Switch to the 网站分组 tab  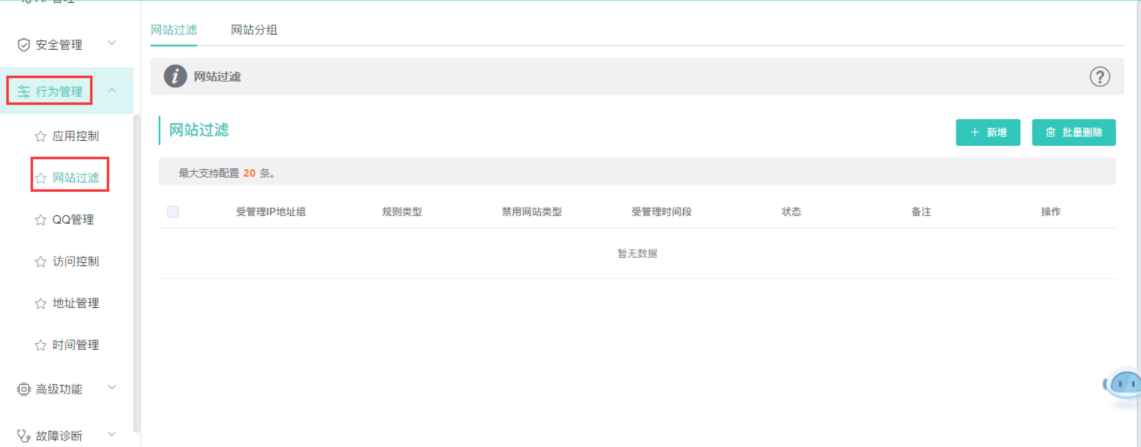(x=254, y=30)
